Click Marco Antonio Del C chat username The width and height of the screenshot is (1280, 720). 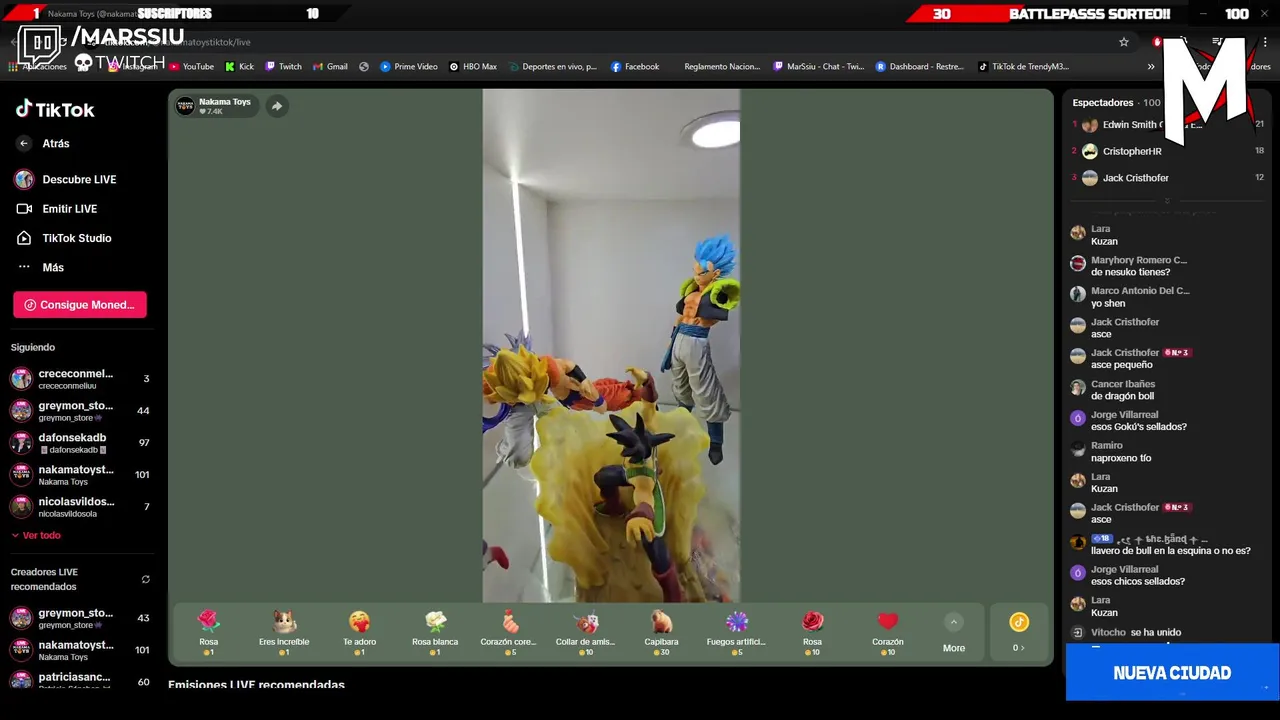tap(1140, 291)
